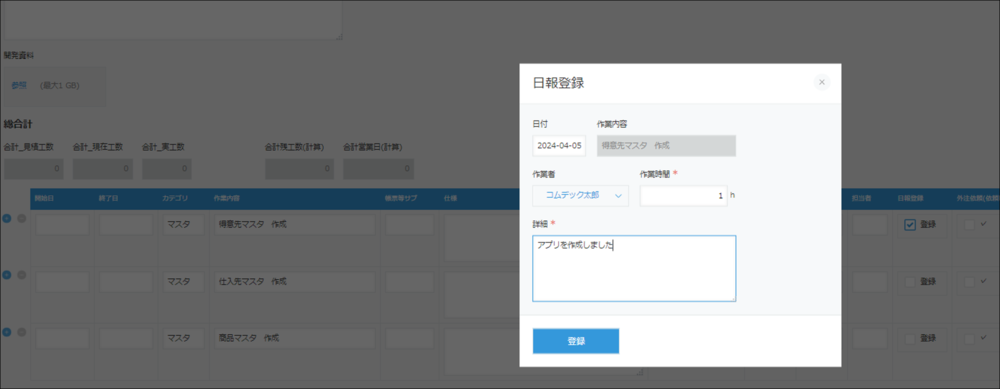Click the 参照 file browse link
Screen dimensions: 1000x389
pos(19,85)
